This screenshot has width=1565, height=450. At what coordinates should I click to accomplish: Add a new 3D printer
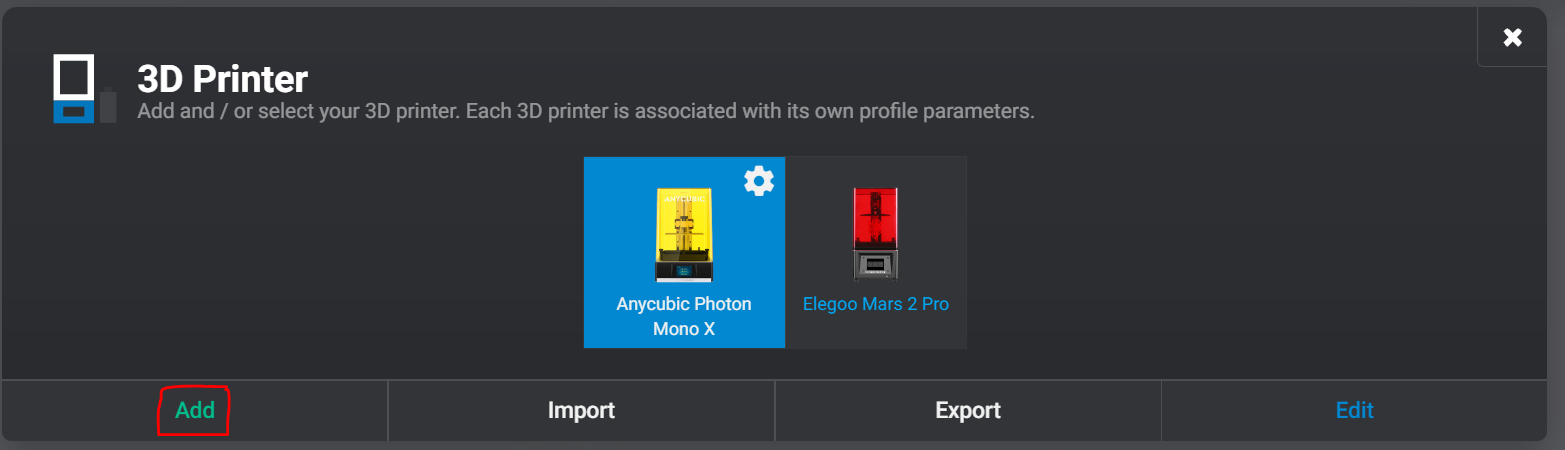point(195,410)
